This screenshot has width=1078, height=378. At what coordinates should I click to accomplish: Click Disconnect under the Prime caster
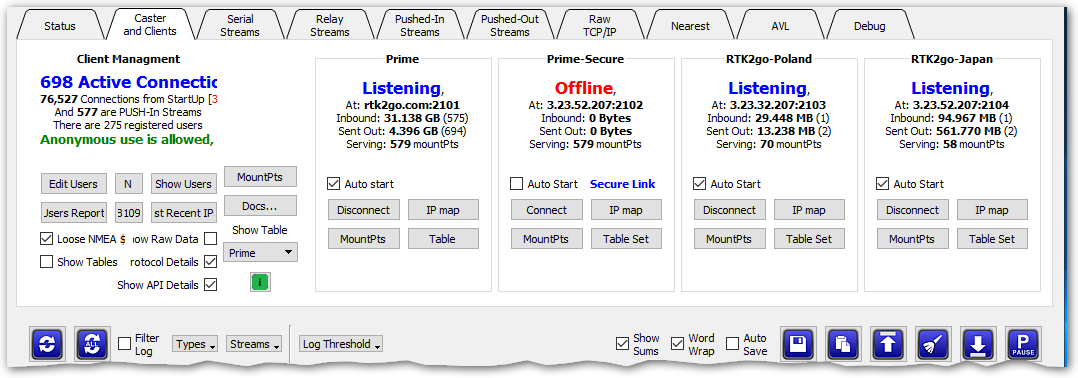tap(363, 210)
